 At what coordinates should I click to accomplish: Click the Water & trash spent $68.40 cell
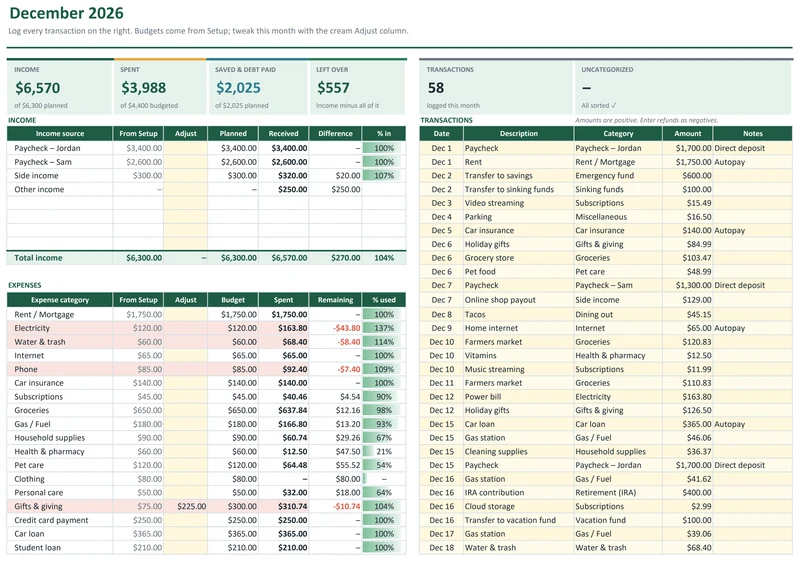[x=283, y=342]
